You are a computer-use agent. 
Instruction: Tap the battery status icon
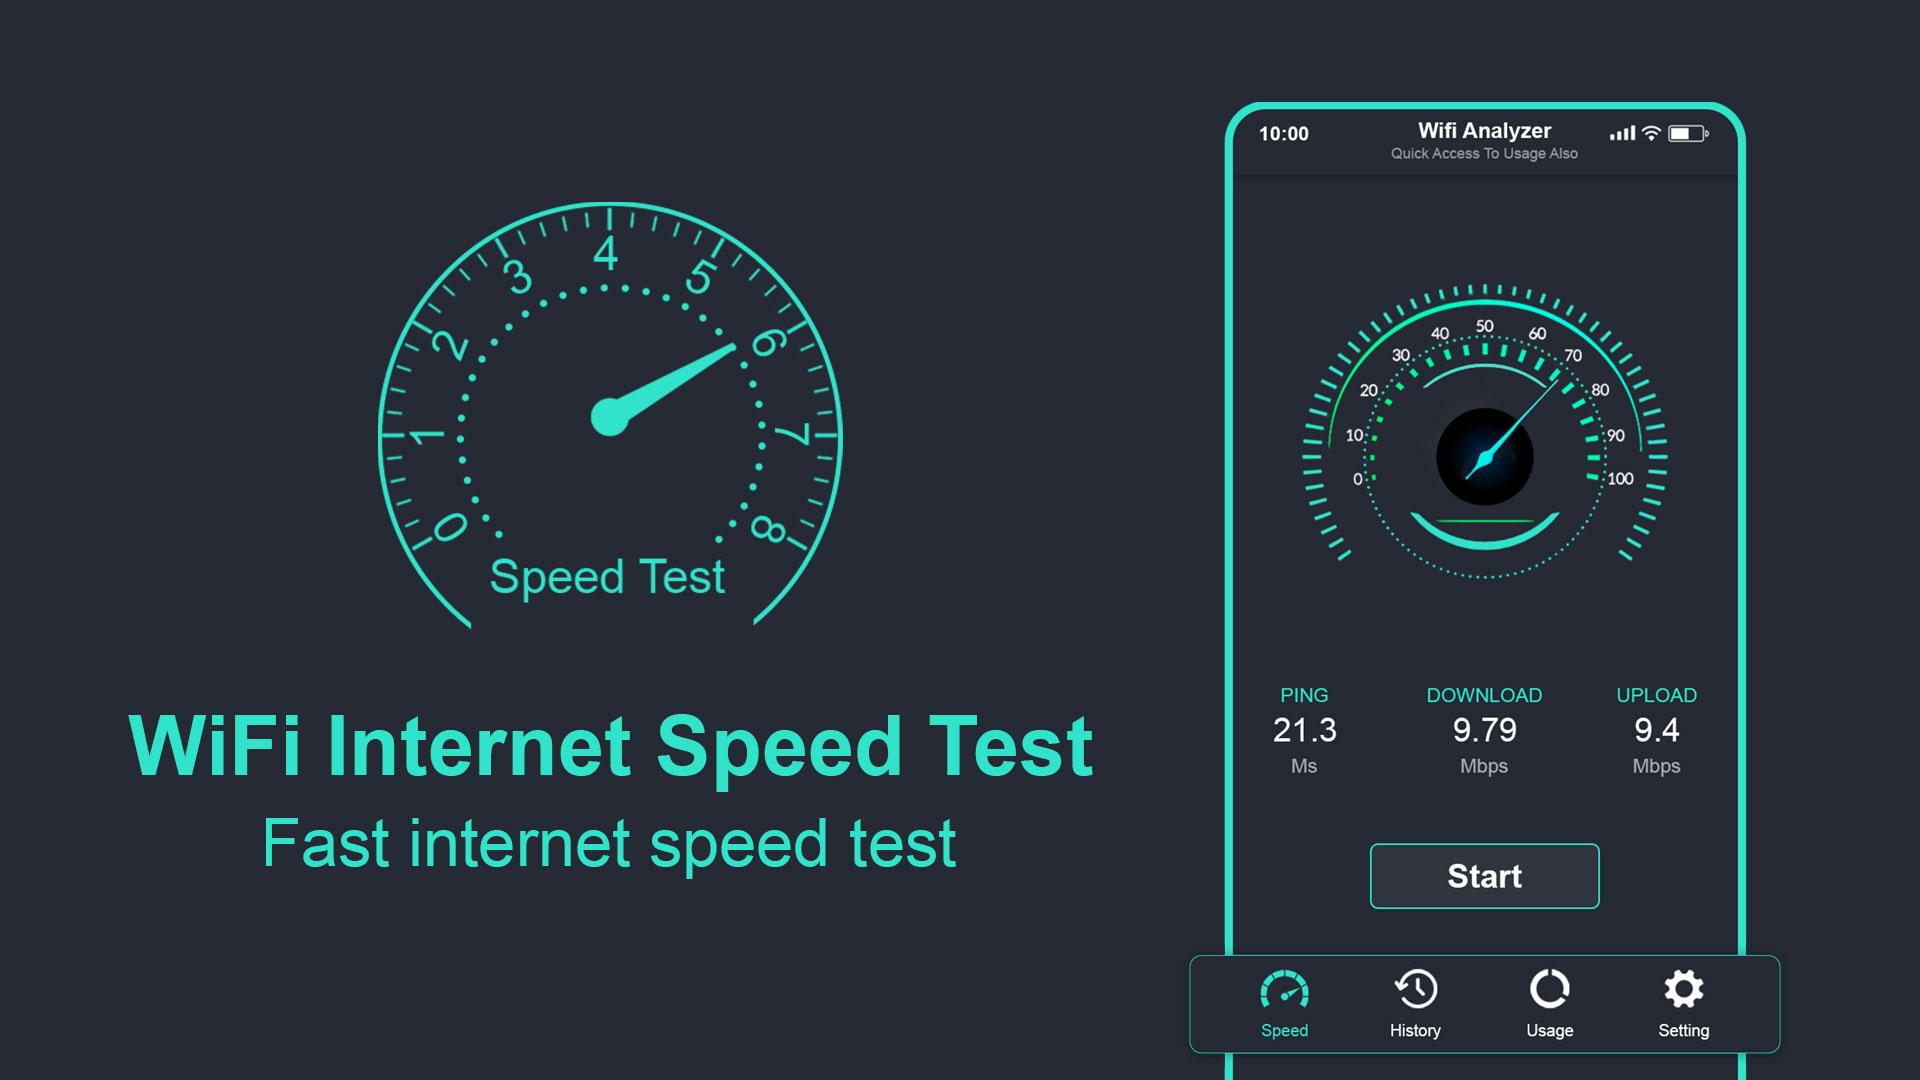(x=1688, y=133)
